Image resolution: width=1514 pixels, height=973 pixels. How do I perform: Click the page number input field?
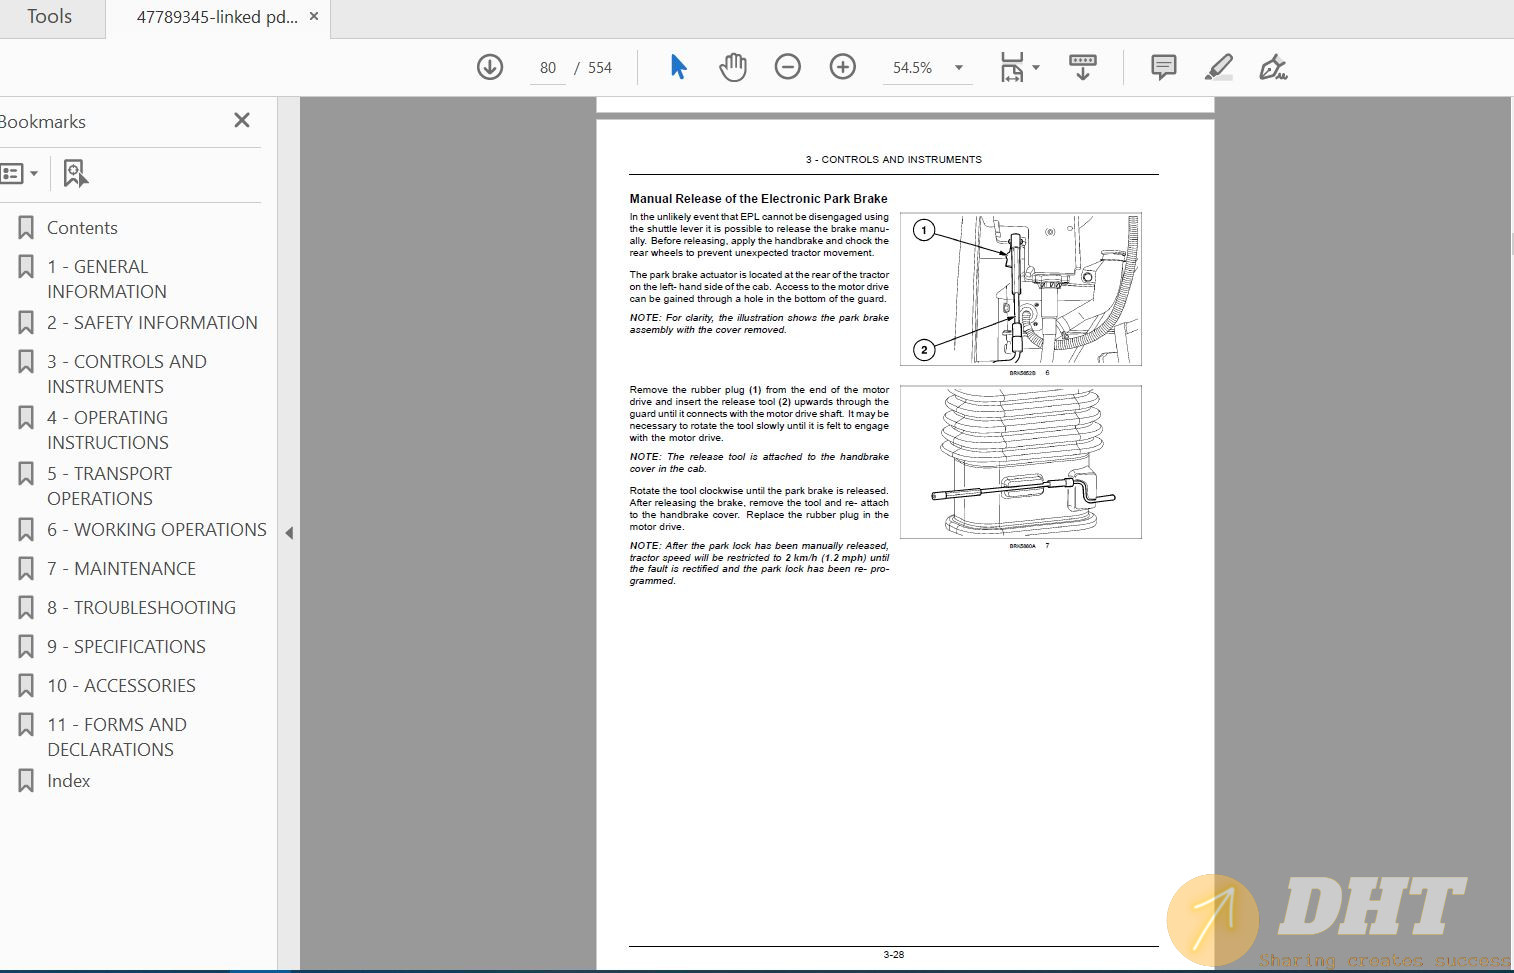(548, 67)
